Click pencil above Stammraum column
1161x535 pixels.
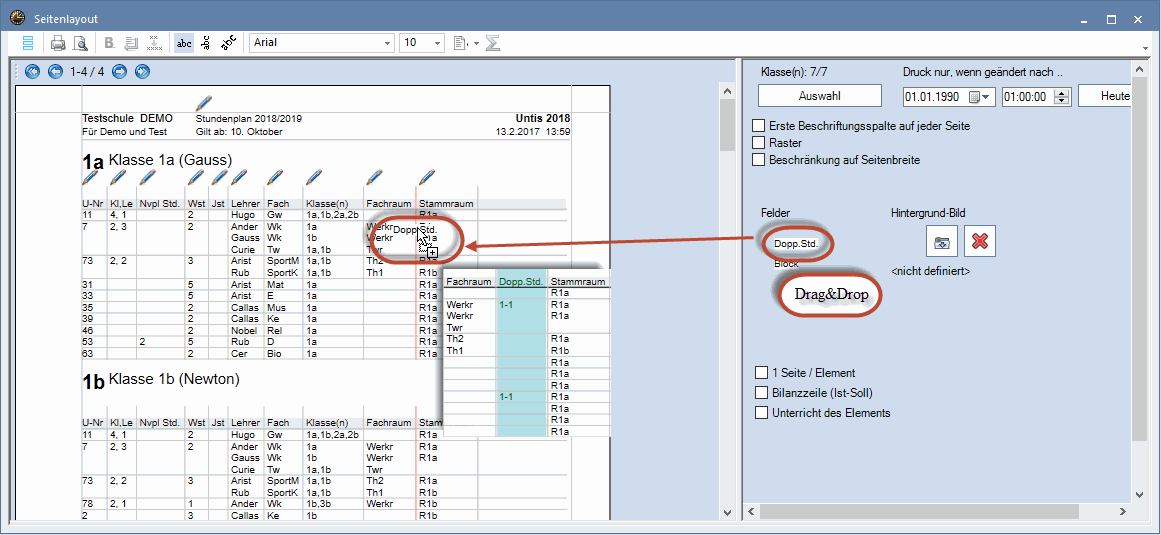tap(426, 178)
